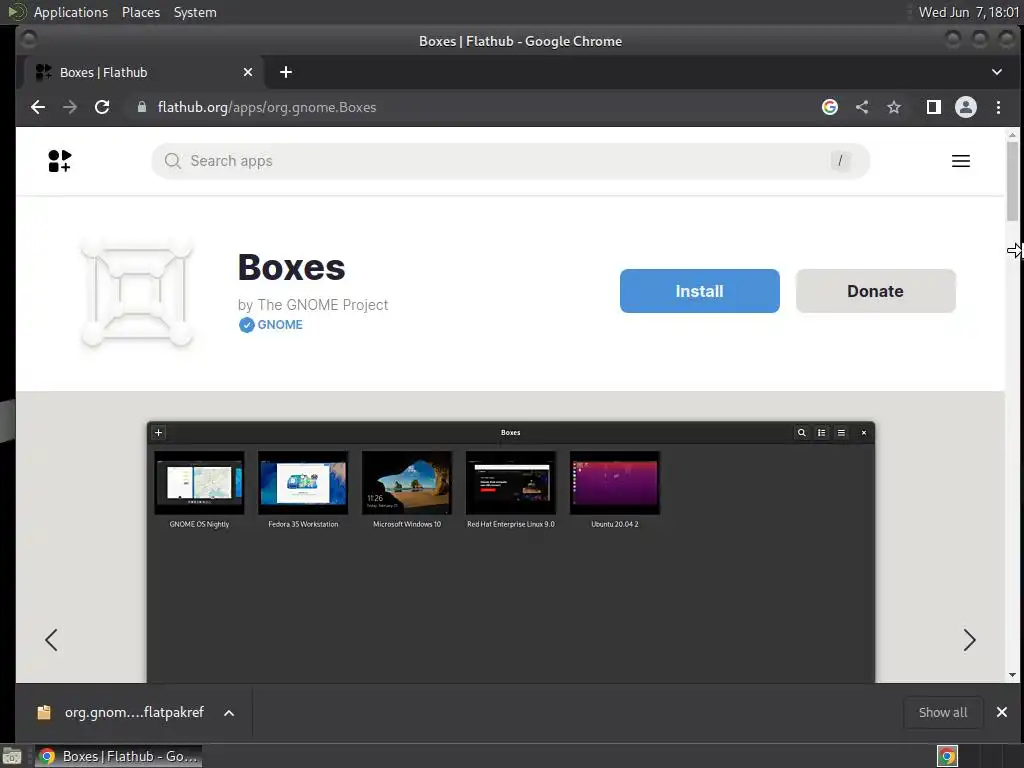
Task: Toggle Chrome side panel icon
Action: 933,107
